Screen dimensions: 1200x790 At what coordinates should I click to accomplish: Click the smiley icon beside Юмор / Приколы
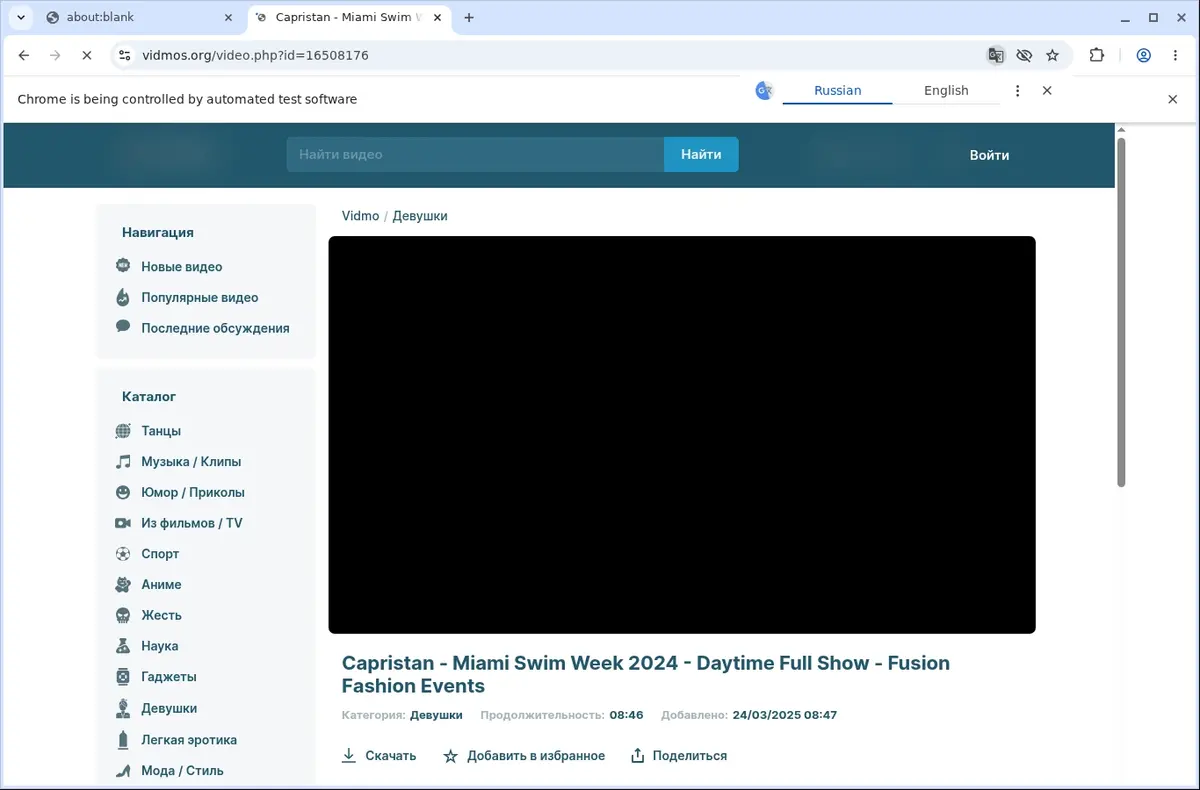tap(123, 492)
